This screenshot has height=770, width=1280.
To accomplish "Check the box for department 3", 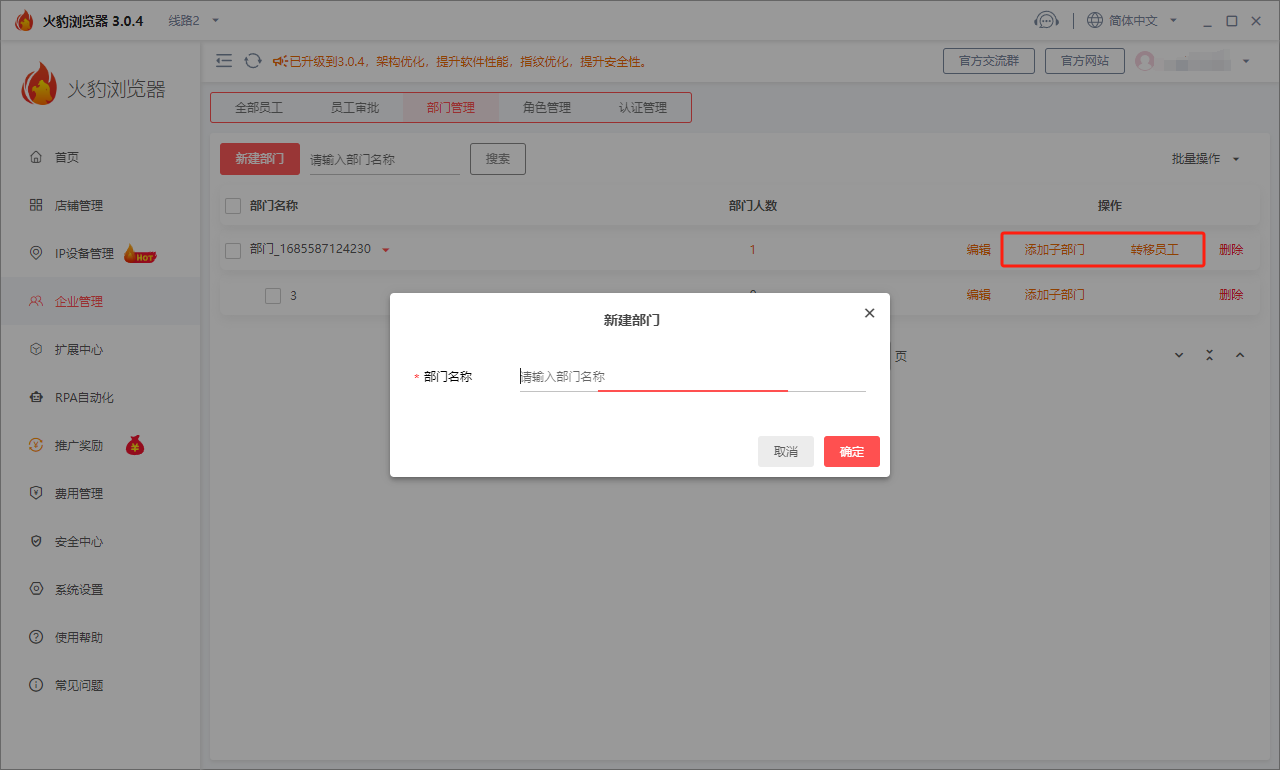I will (273, 295).
